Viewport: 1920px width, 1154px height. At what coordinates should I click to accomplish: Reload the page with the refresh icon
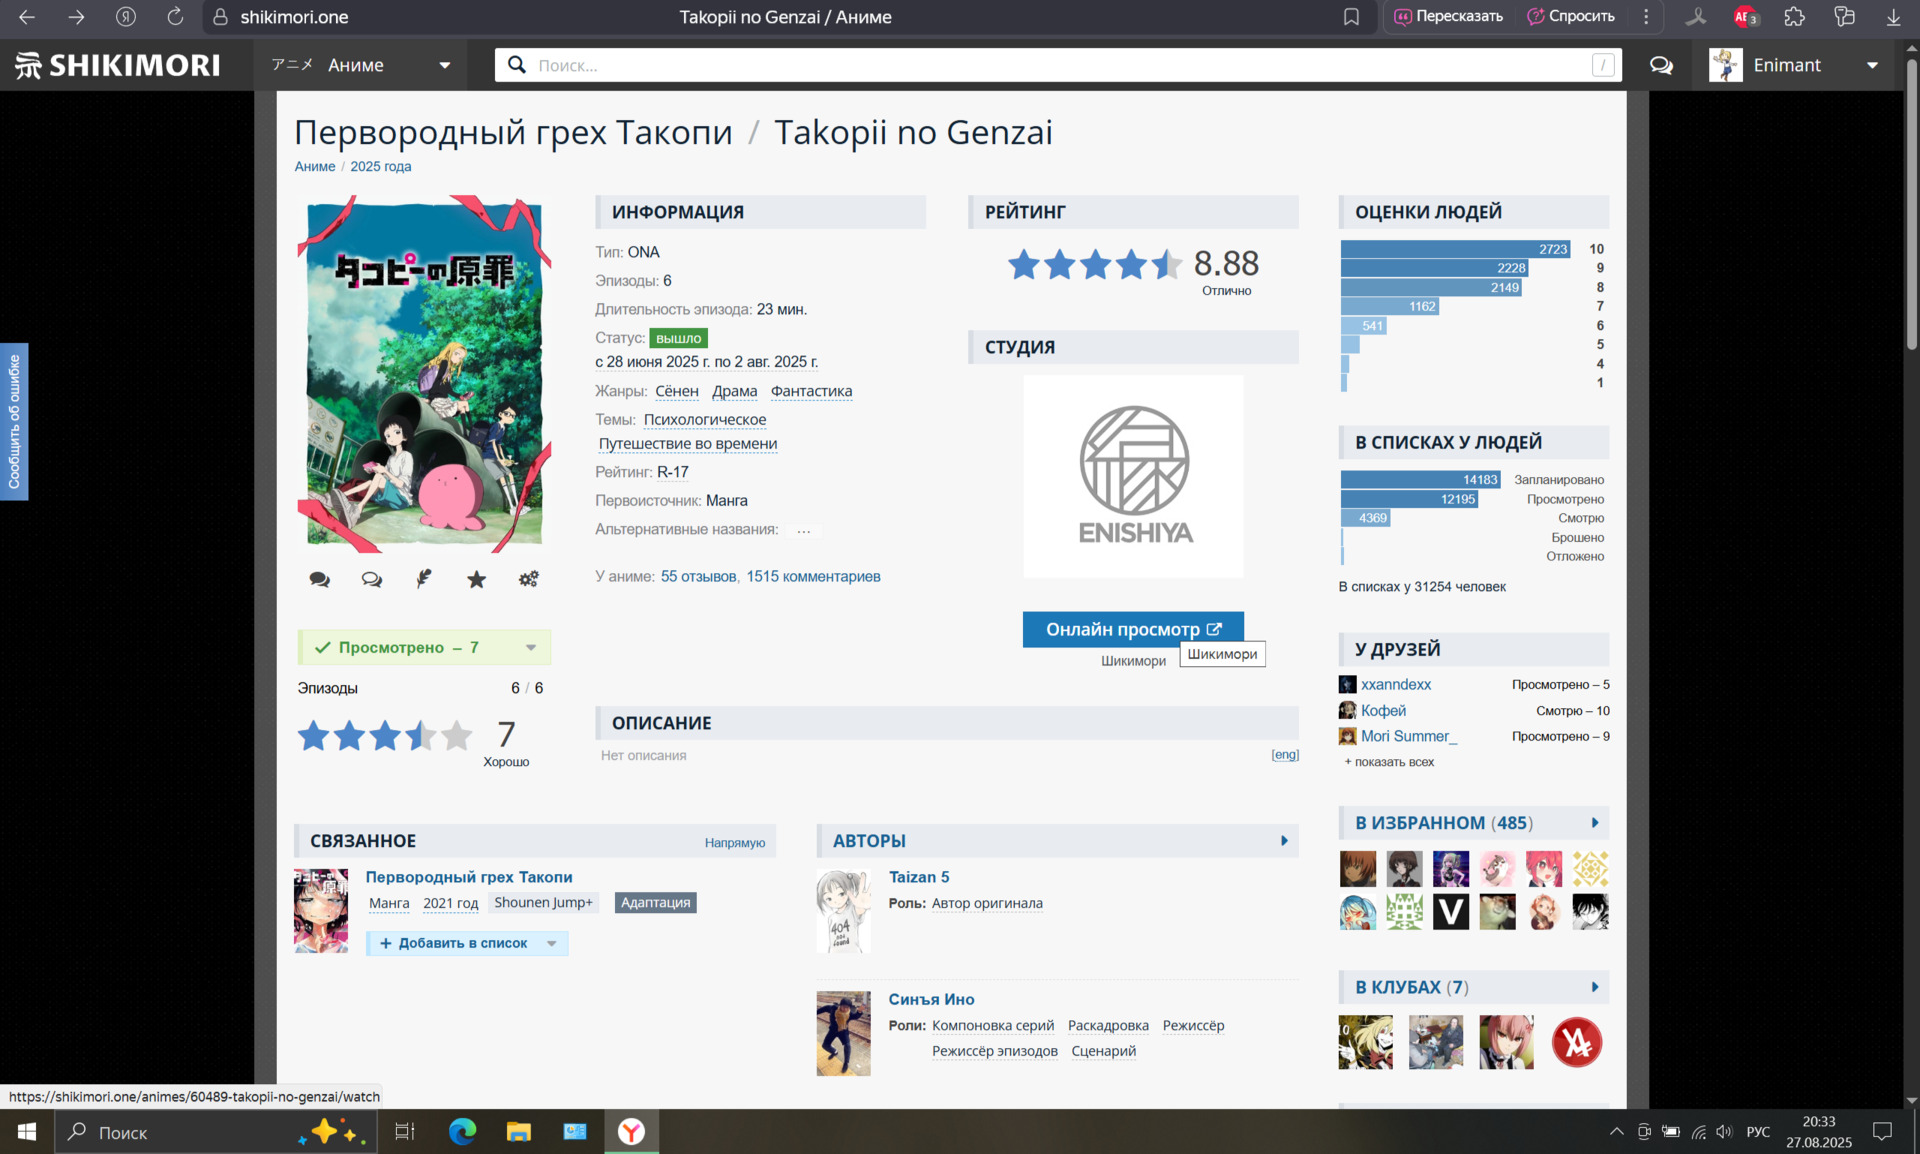pos(175,17)
